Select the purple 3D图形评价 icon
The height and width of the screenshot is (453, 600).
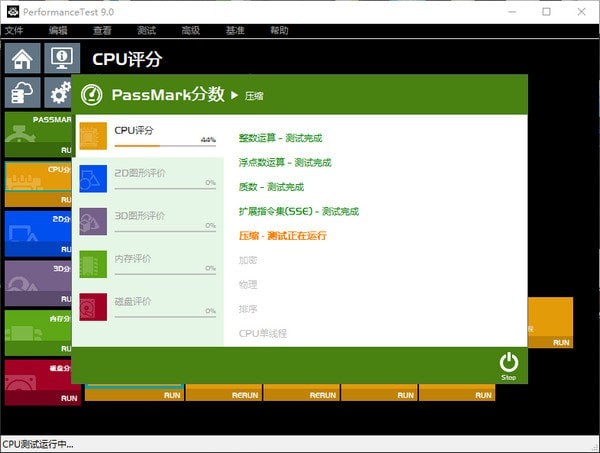93,220
